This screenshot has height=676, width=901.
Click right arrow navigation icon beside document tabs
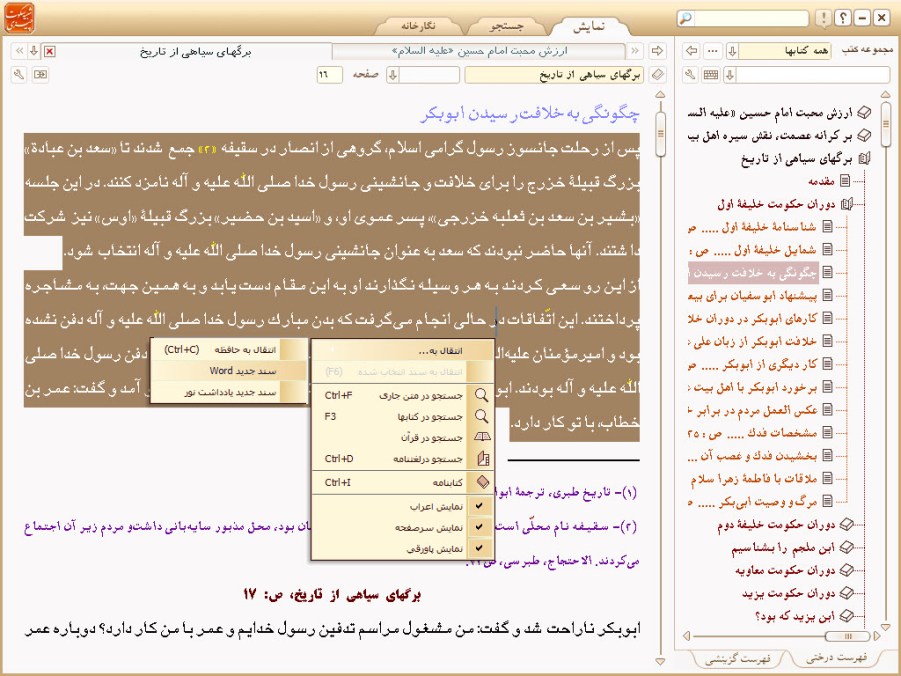coord(657,51)
